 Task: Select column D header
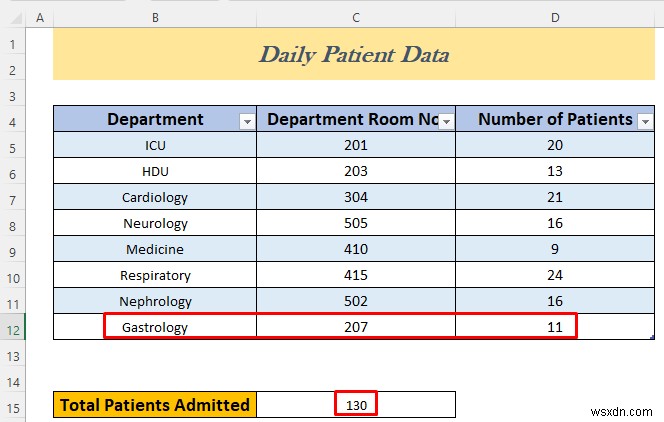point(555,19)
